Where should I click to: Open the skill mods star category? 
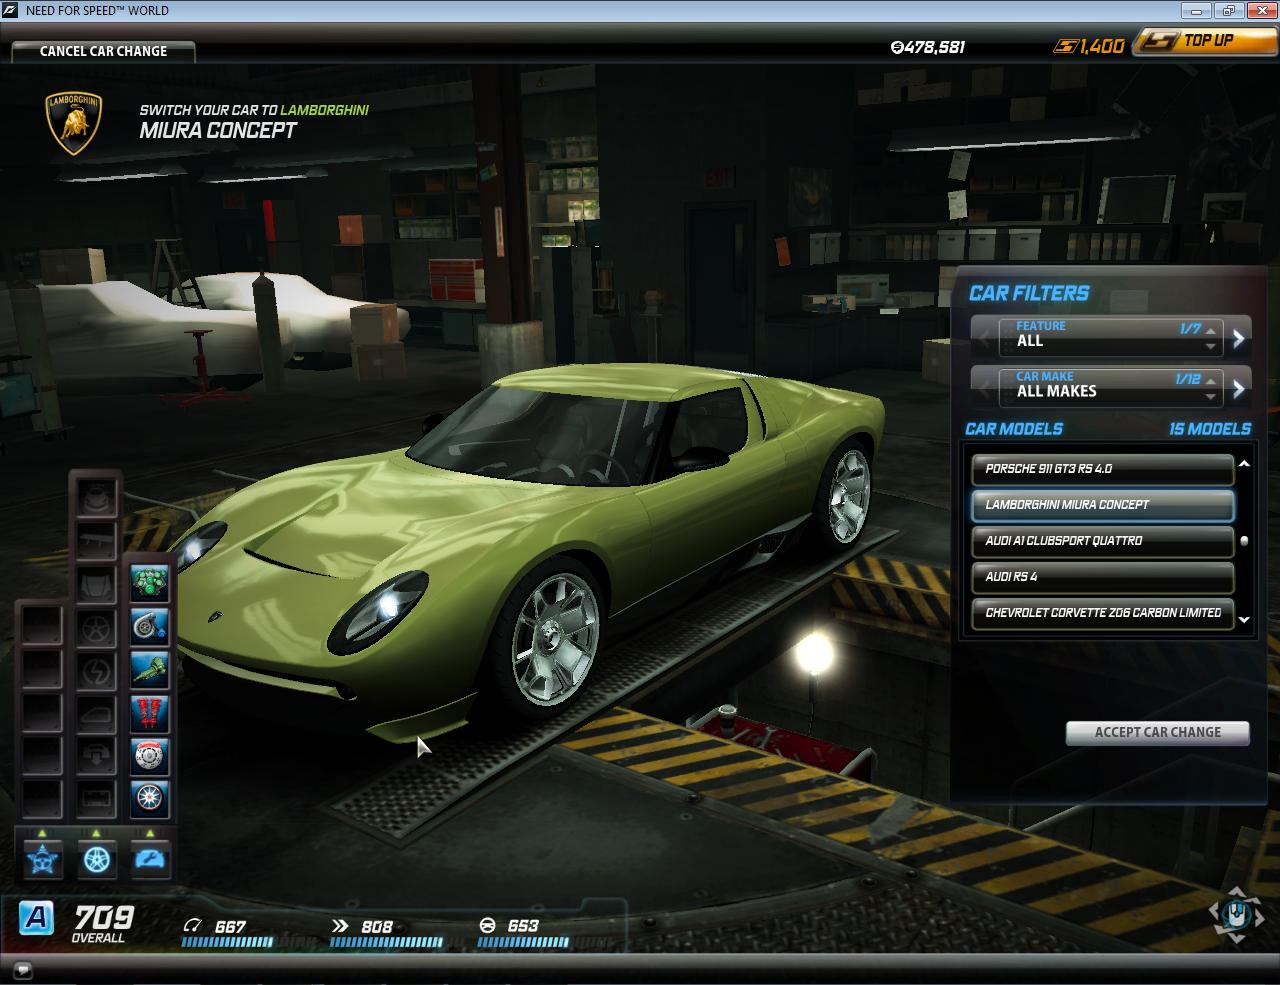pyautogui.click(x=43, y=859)
